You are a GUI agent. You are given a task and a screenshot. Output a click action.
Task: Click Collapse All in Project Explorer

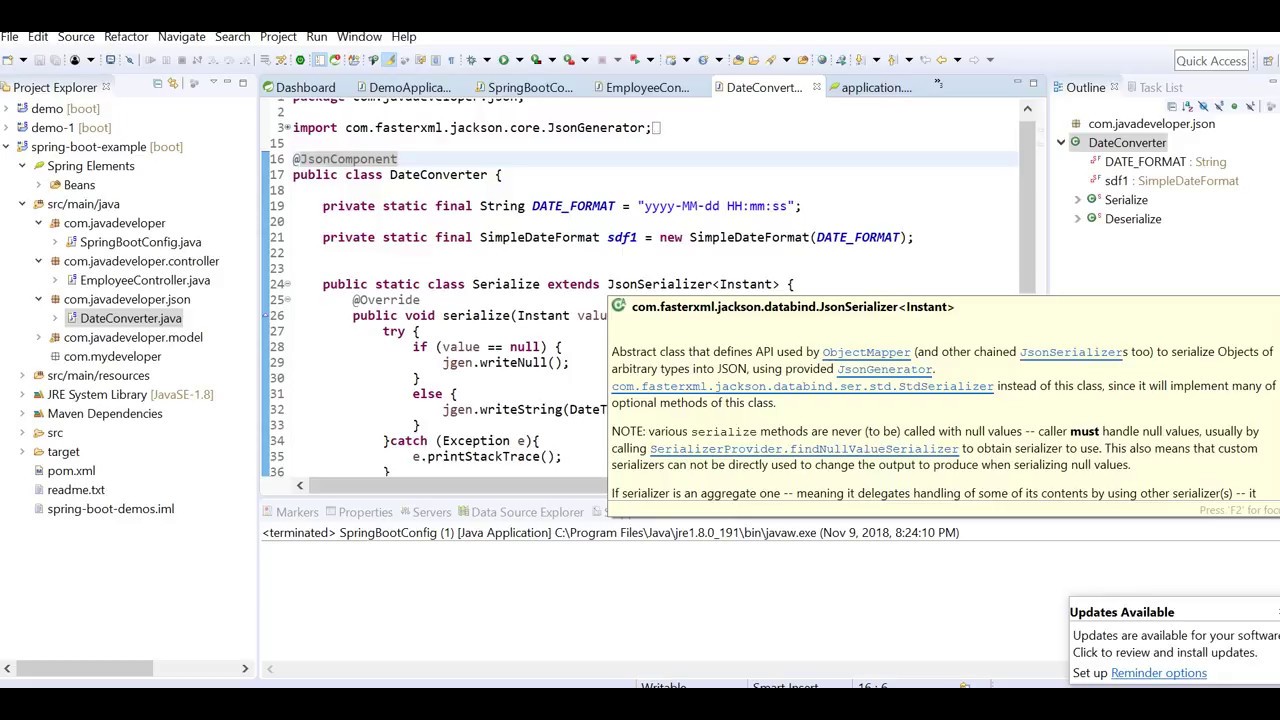[x=157, y=84]
